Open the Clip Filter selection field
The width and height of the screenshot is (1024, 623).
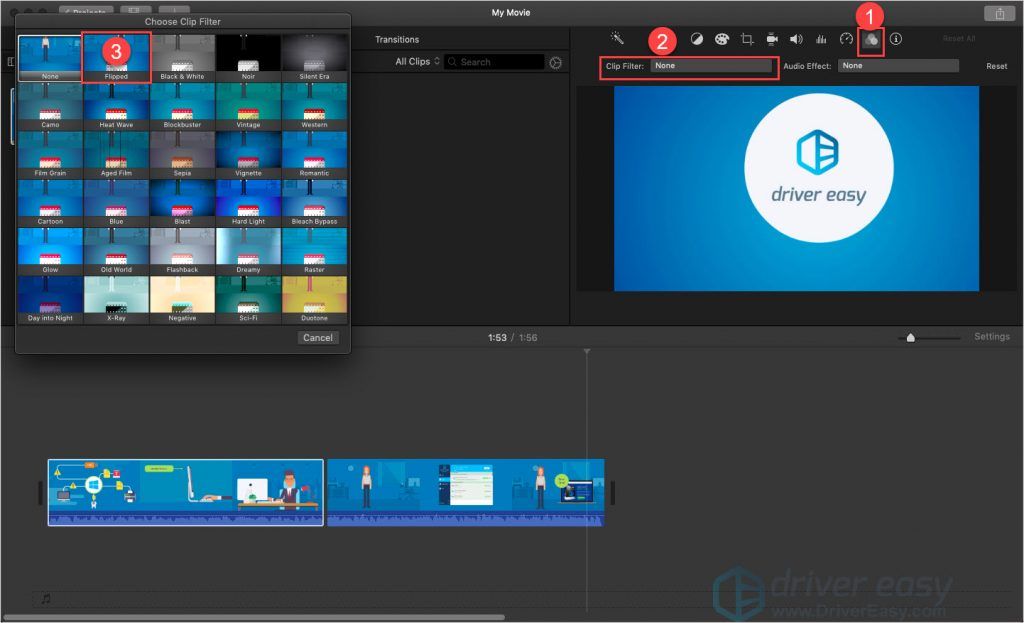click(712, 66)
